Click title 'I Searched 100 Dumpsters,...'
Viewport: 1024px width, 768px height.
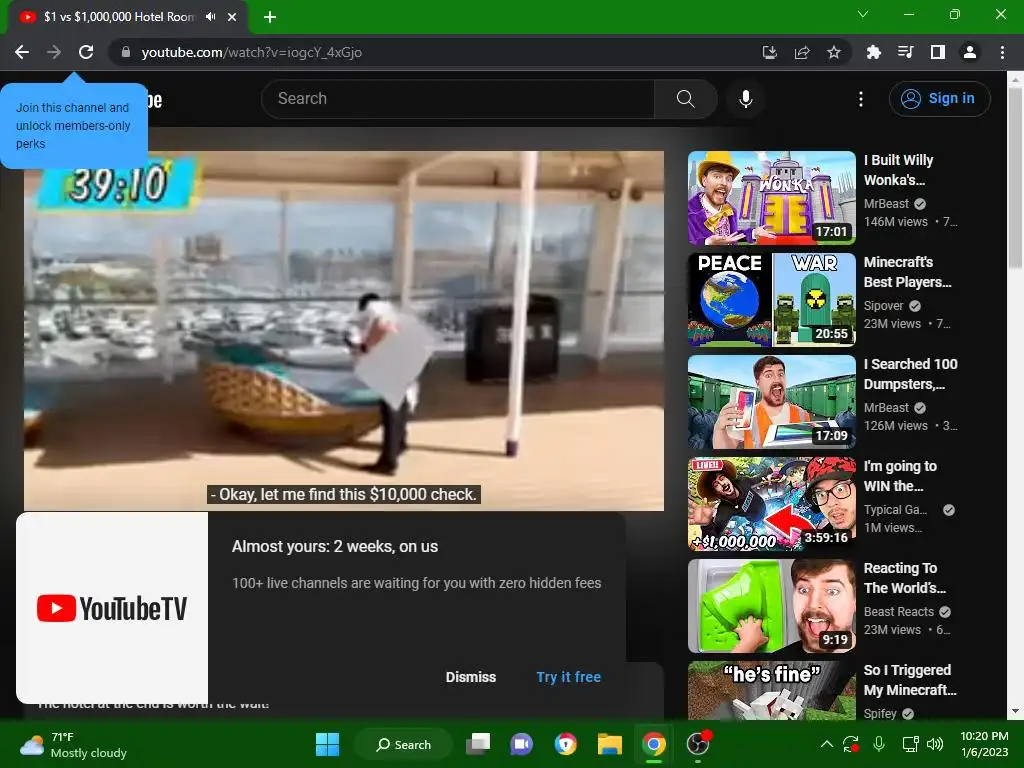click(x=910, y=374)
